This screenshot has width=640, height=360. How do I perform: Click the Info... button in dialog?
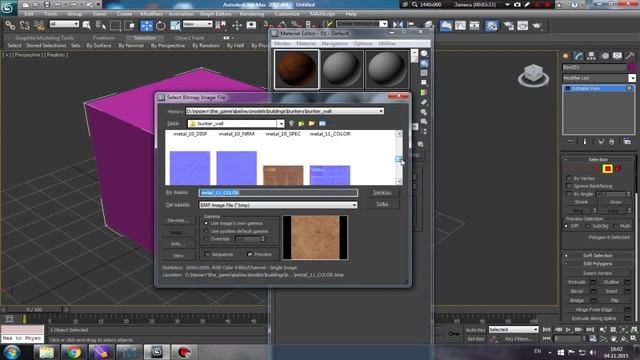178,244
